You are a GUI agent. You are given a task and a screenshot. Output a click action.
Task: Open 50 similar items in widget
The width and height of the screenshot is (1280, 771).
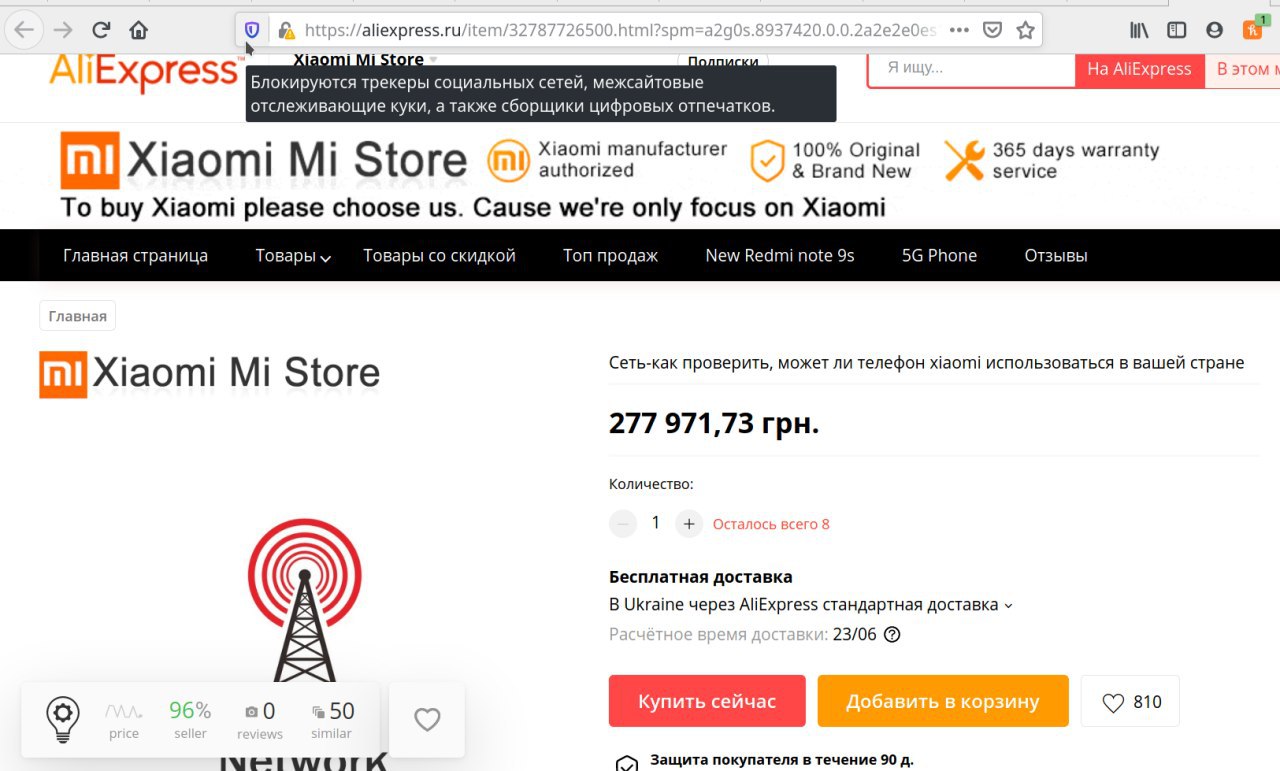pos(331,721)
